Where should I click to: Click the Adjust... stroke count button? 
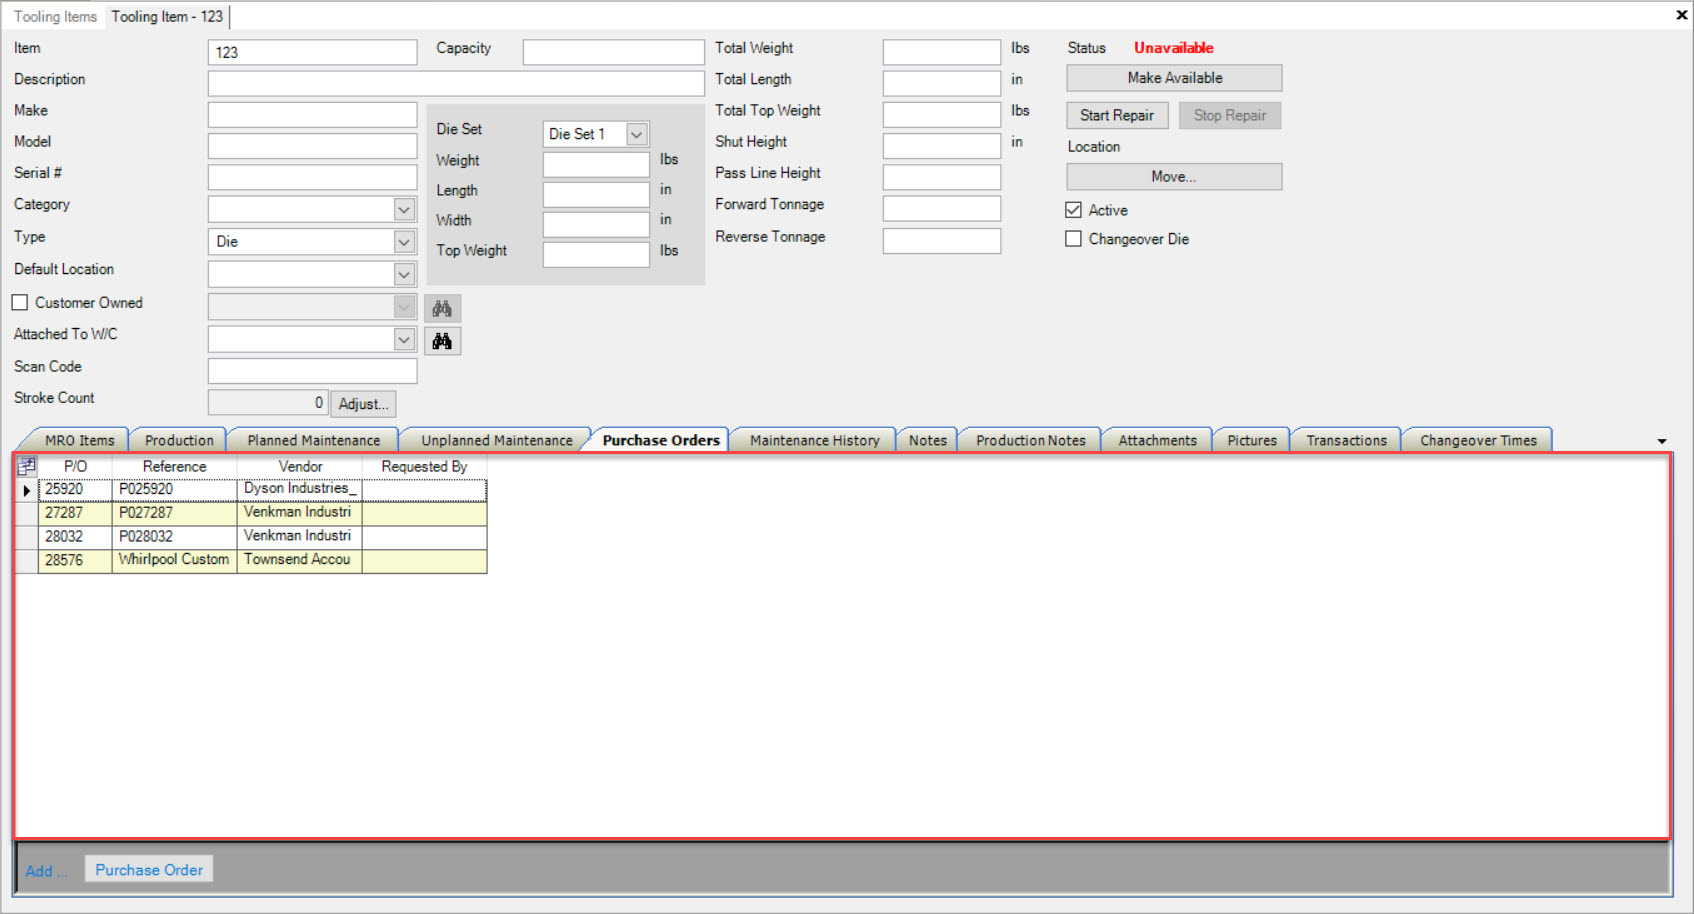[363, 404]
